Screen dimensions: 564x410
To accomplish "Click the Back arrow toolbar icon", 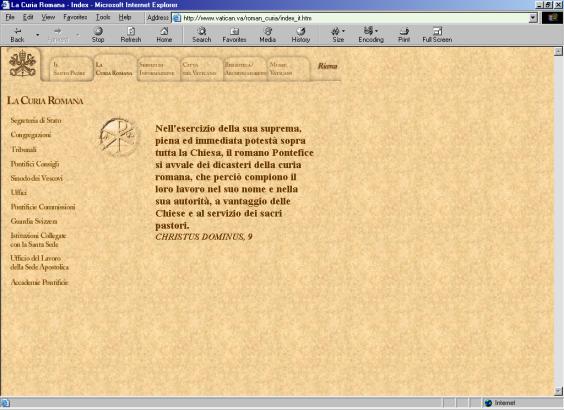I will coord(17,31).
